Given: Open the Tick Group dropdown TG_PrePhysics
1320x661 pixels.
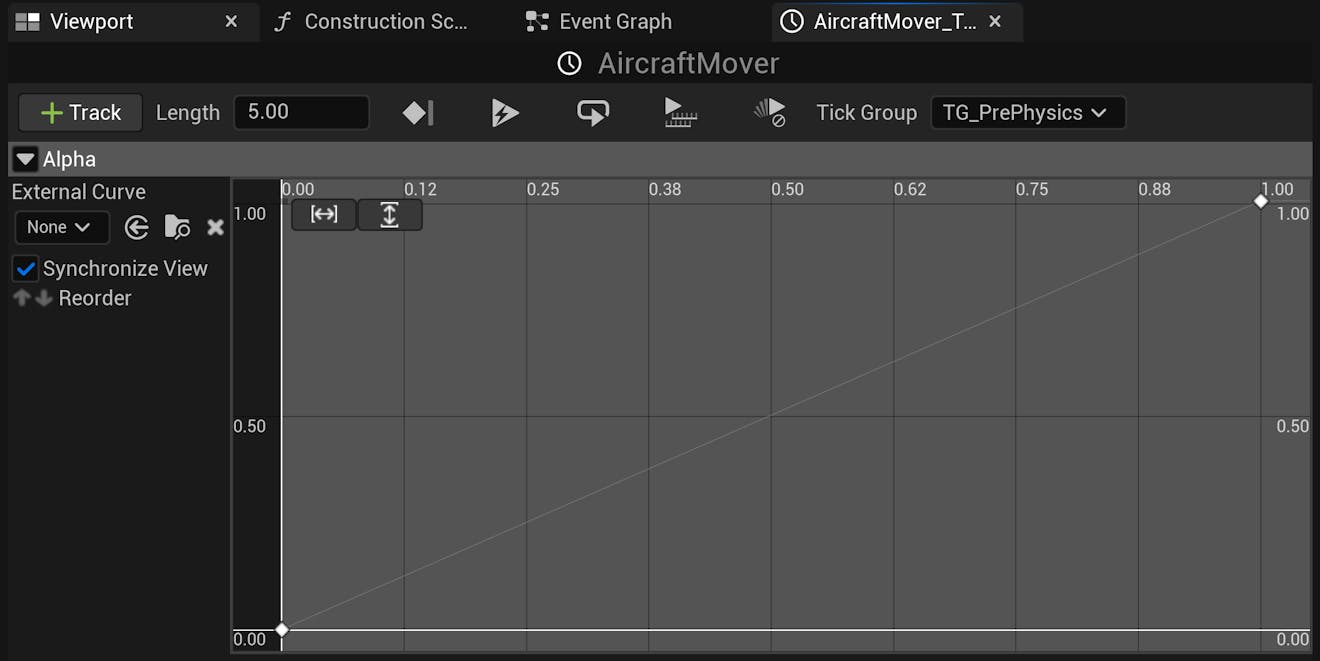Looking at the screenshot, I should (1027, 113).
